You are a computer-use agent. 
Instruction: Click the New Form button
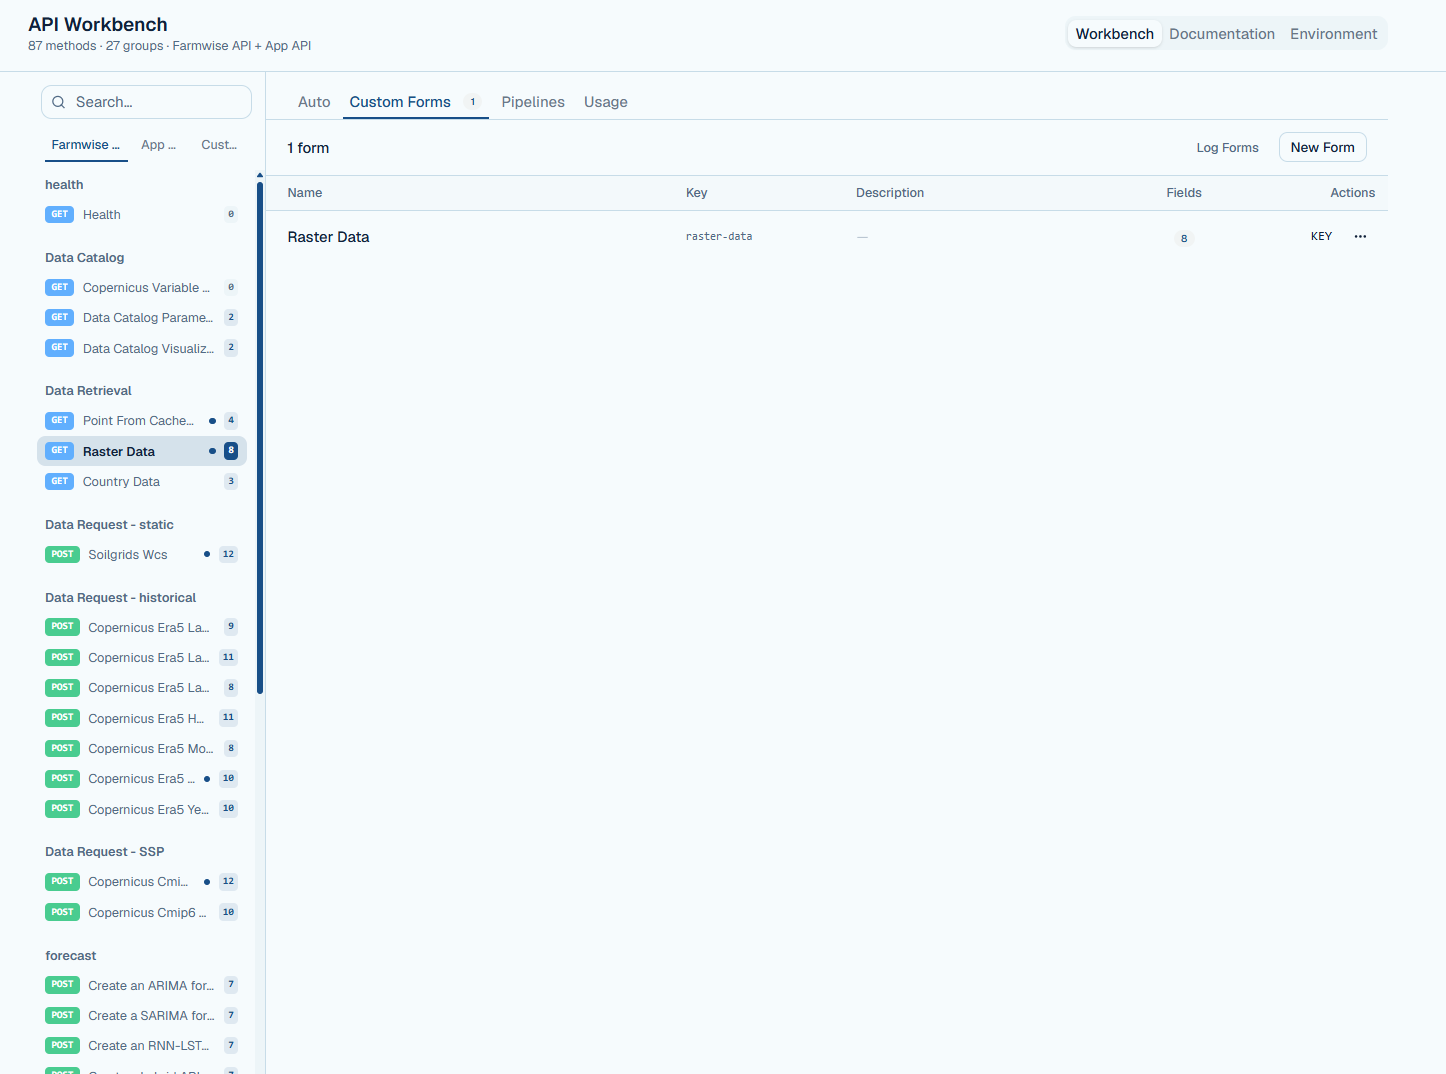(1322, 147)
